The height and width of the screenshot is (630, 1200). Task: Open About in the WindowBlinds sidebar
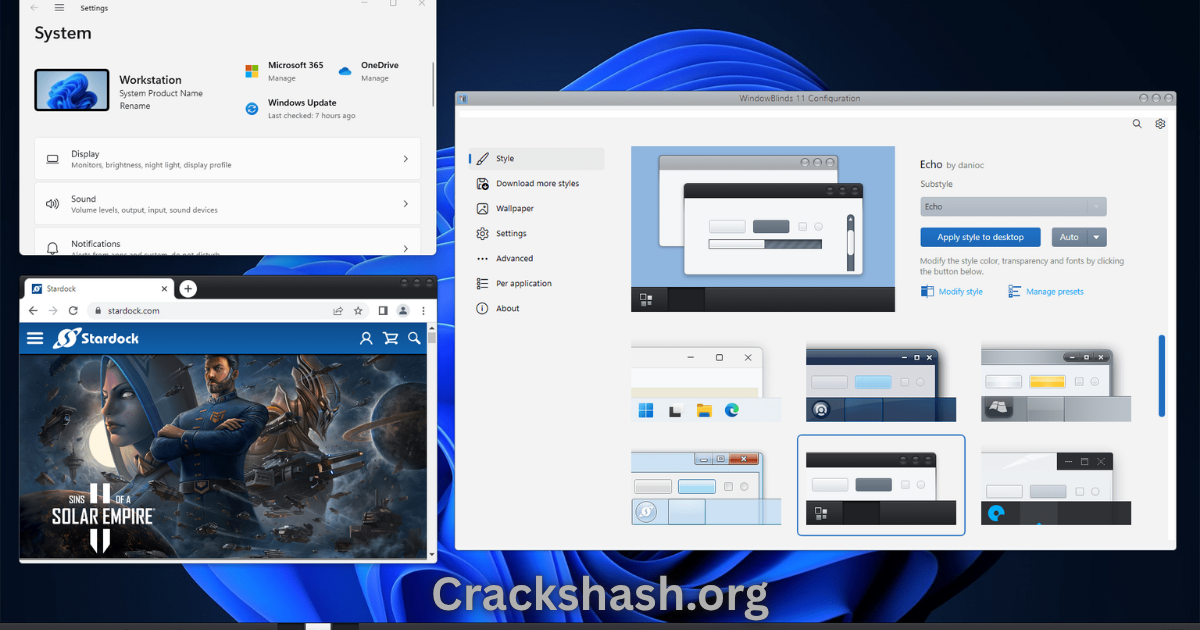[508, 309]
